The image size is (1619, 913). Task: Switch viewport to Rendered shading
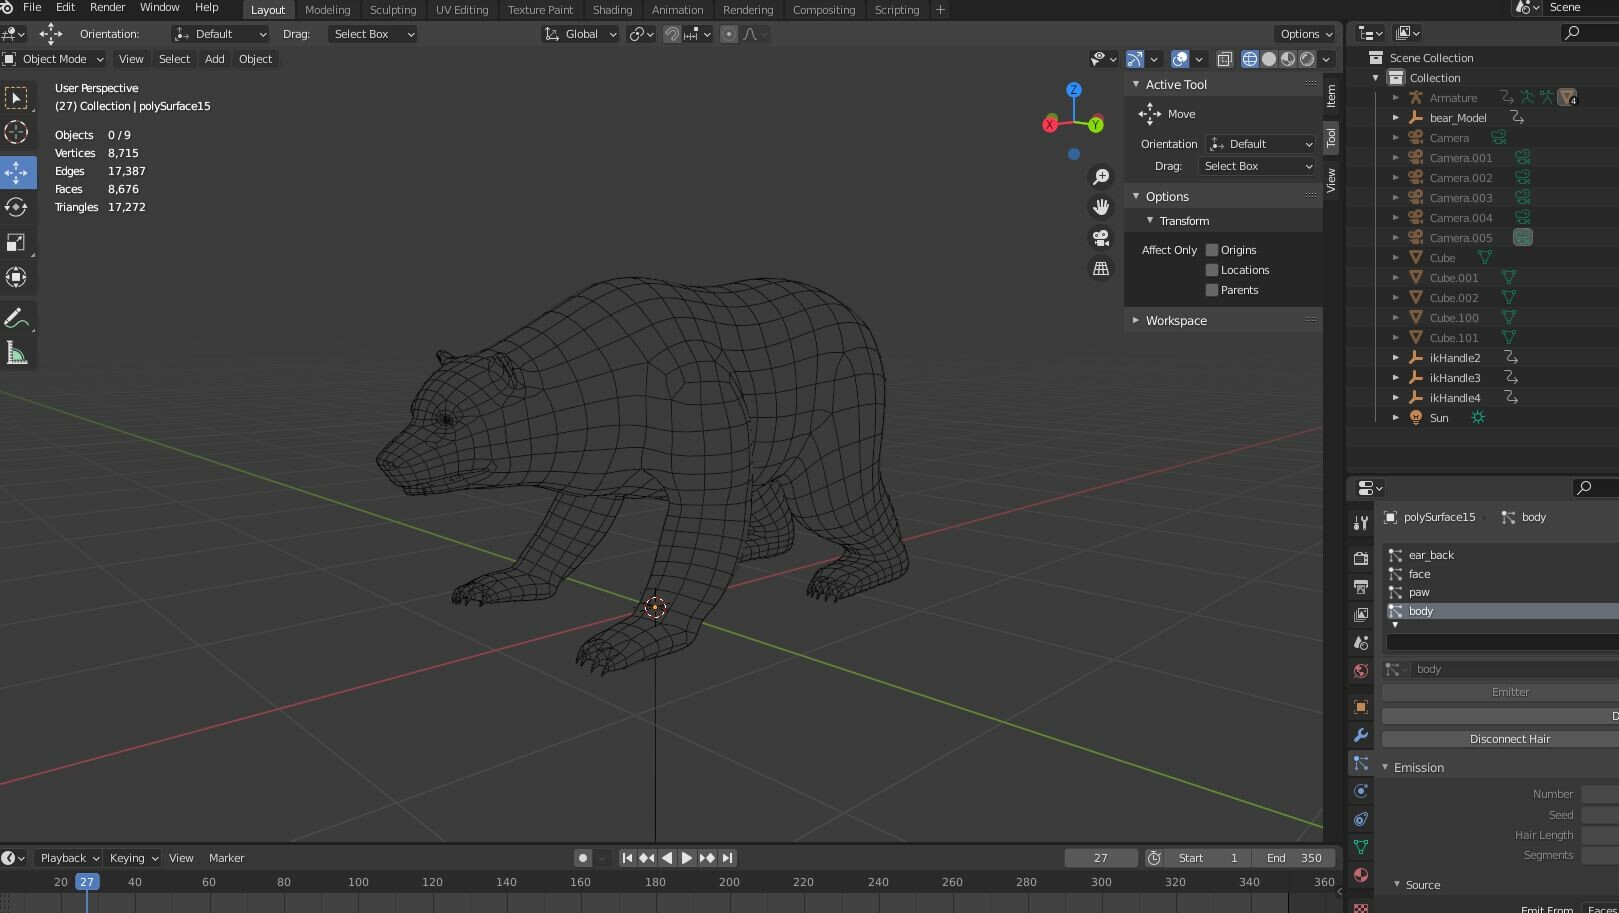(x=1306, y=59)
